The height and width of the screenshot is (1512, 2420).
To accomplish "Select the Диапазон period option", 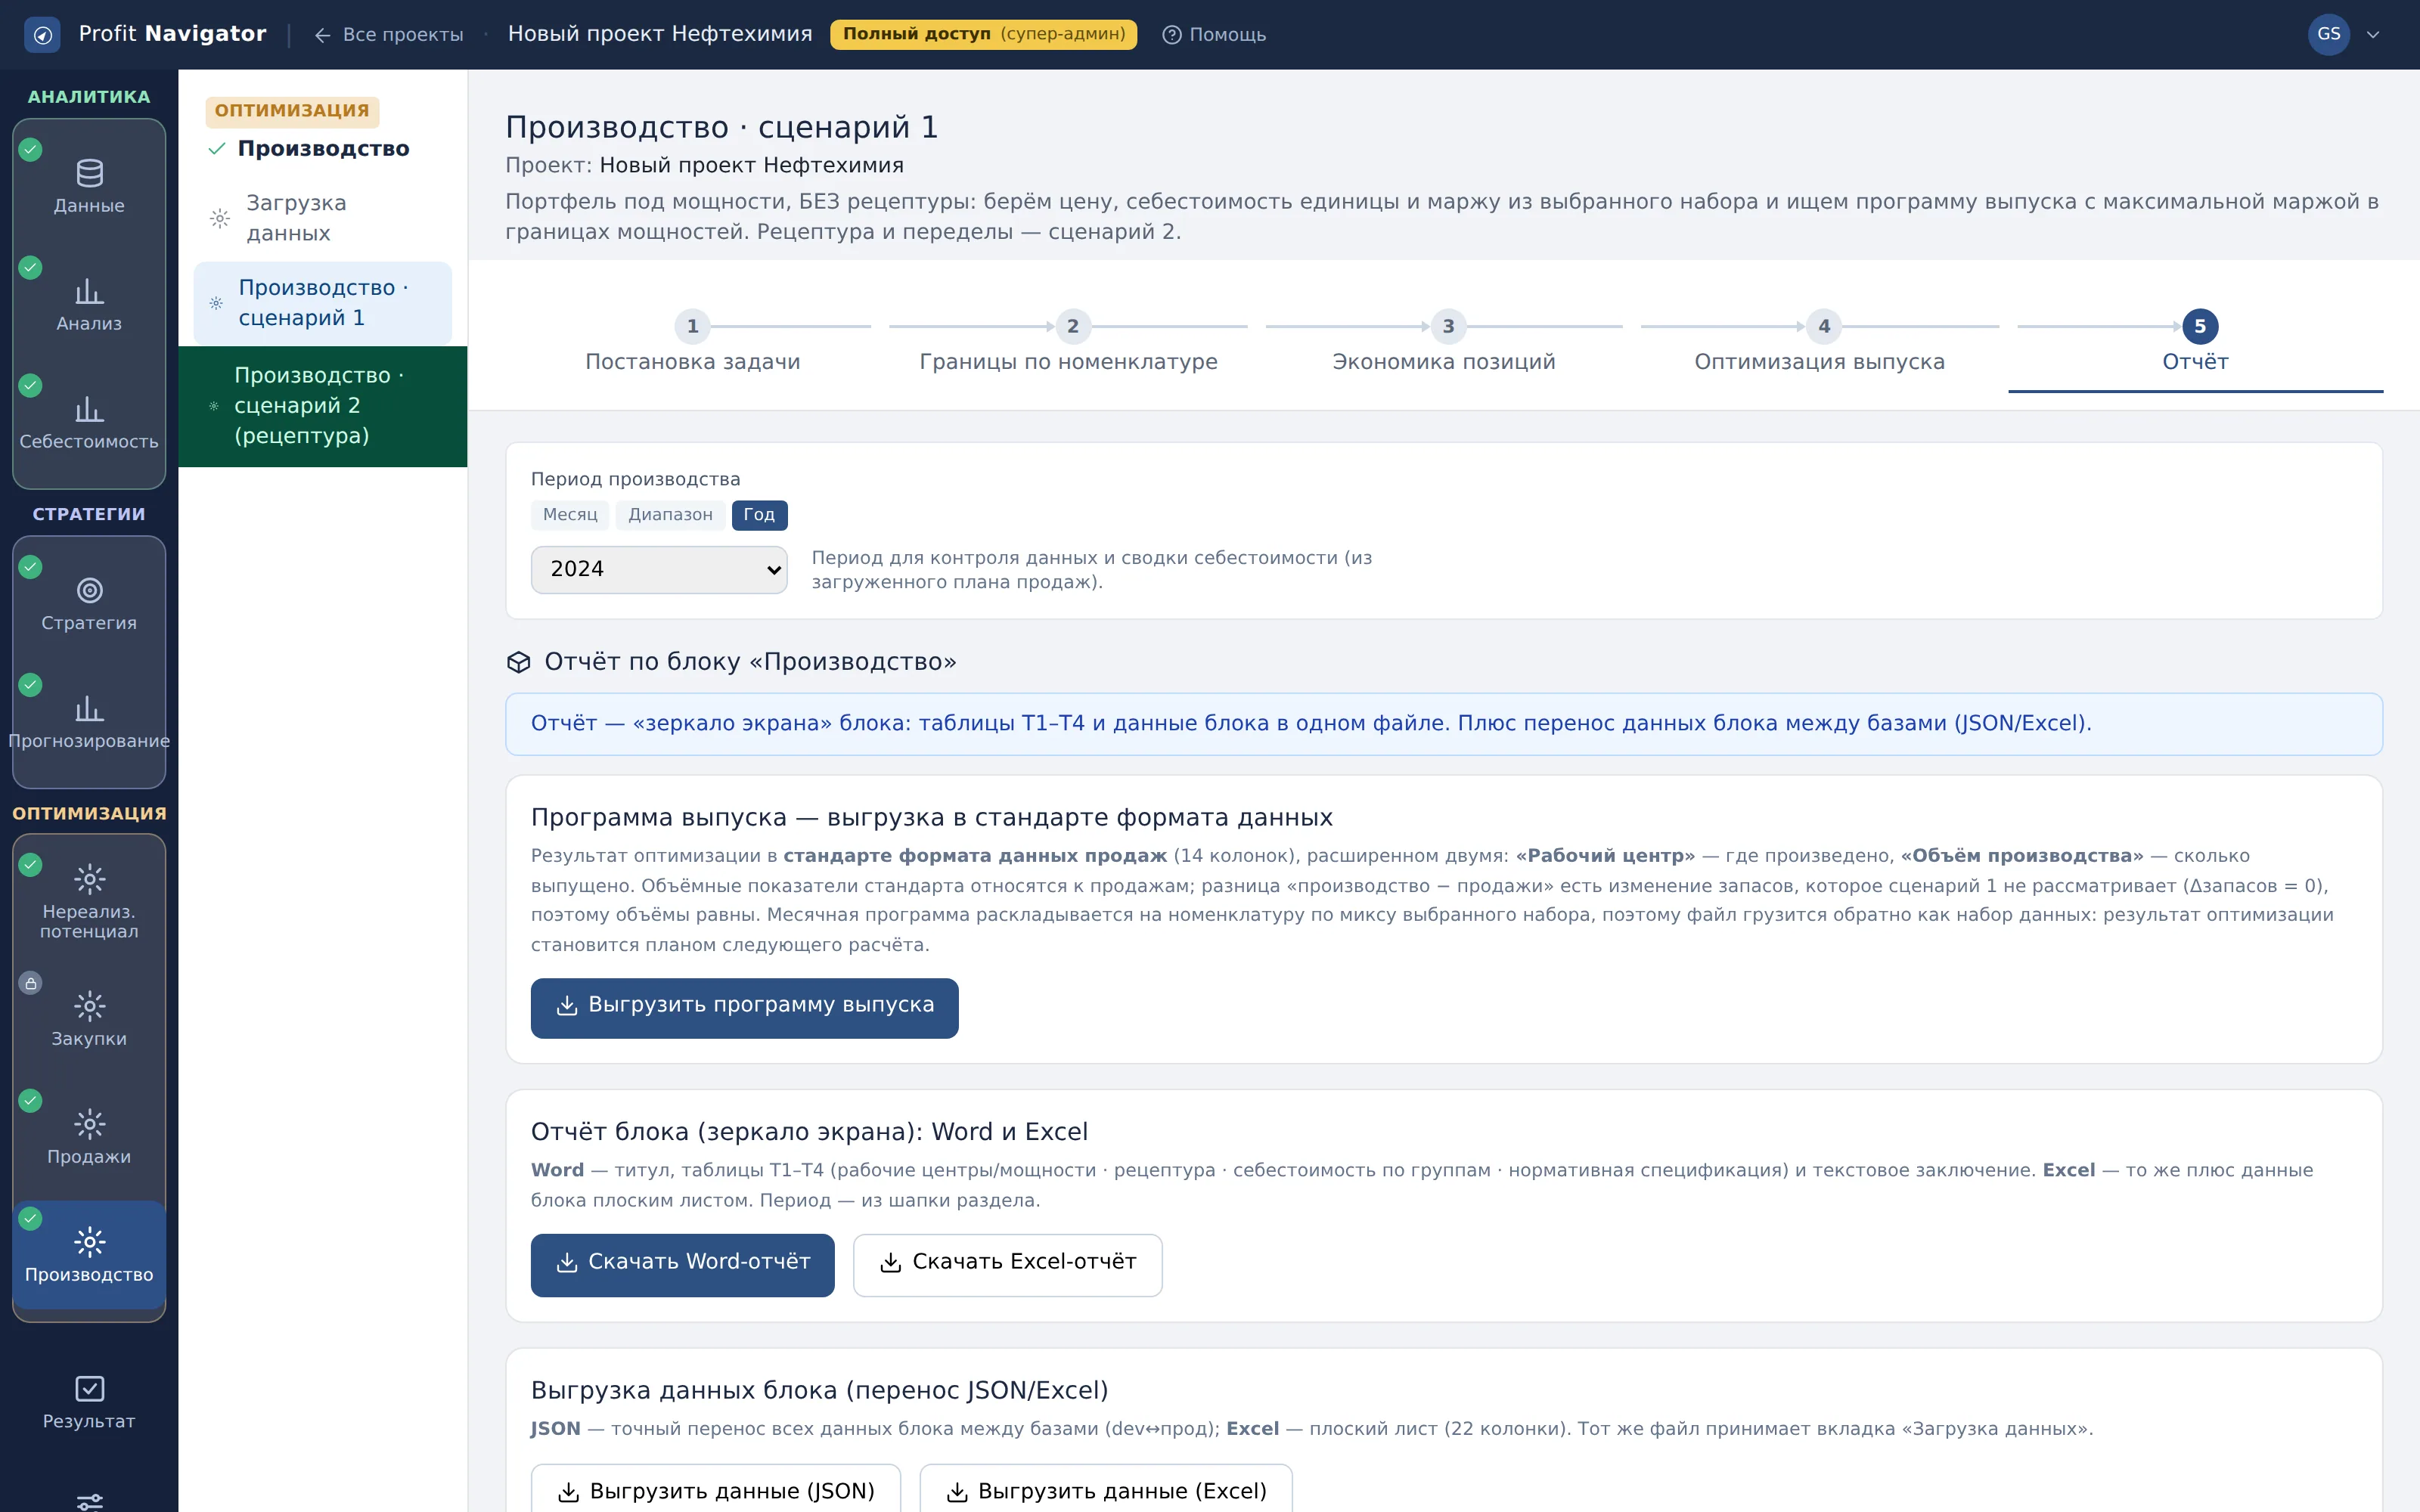I will (x=670, y=515).
